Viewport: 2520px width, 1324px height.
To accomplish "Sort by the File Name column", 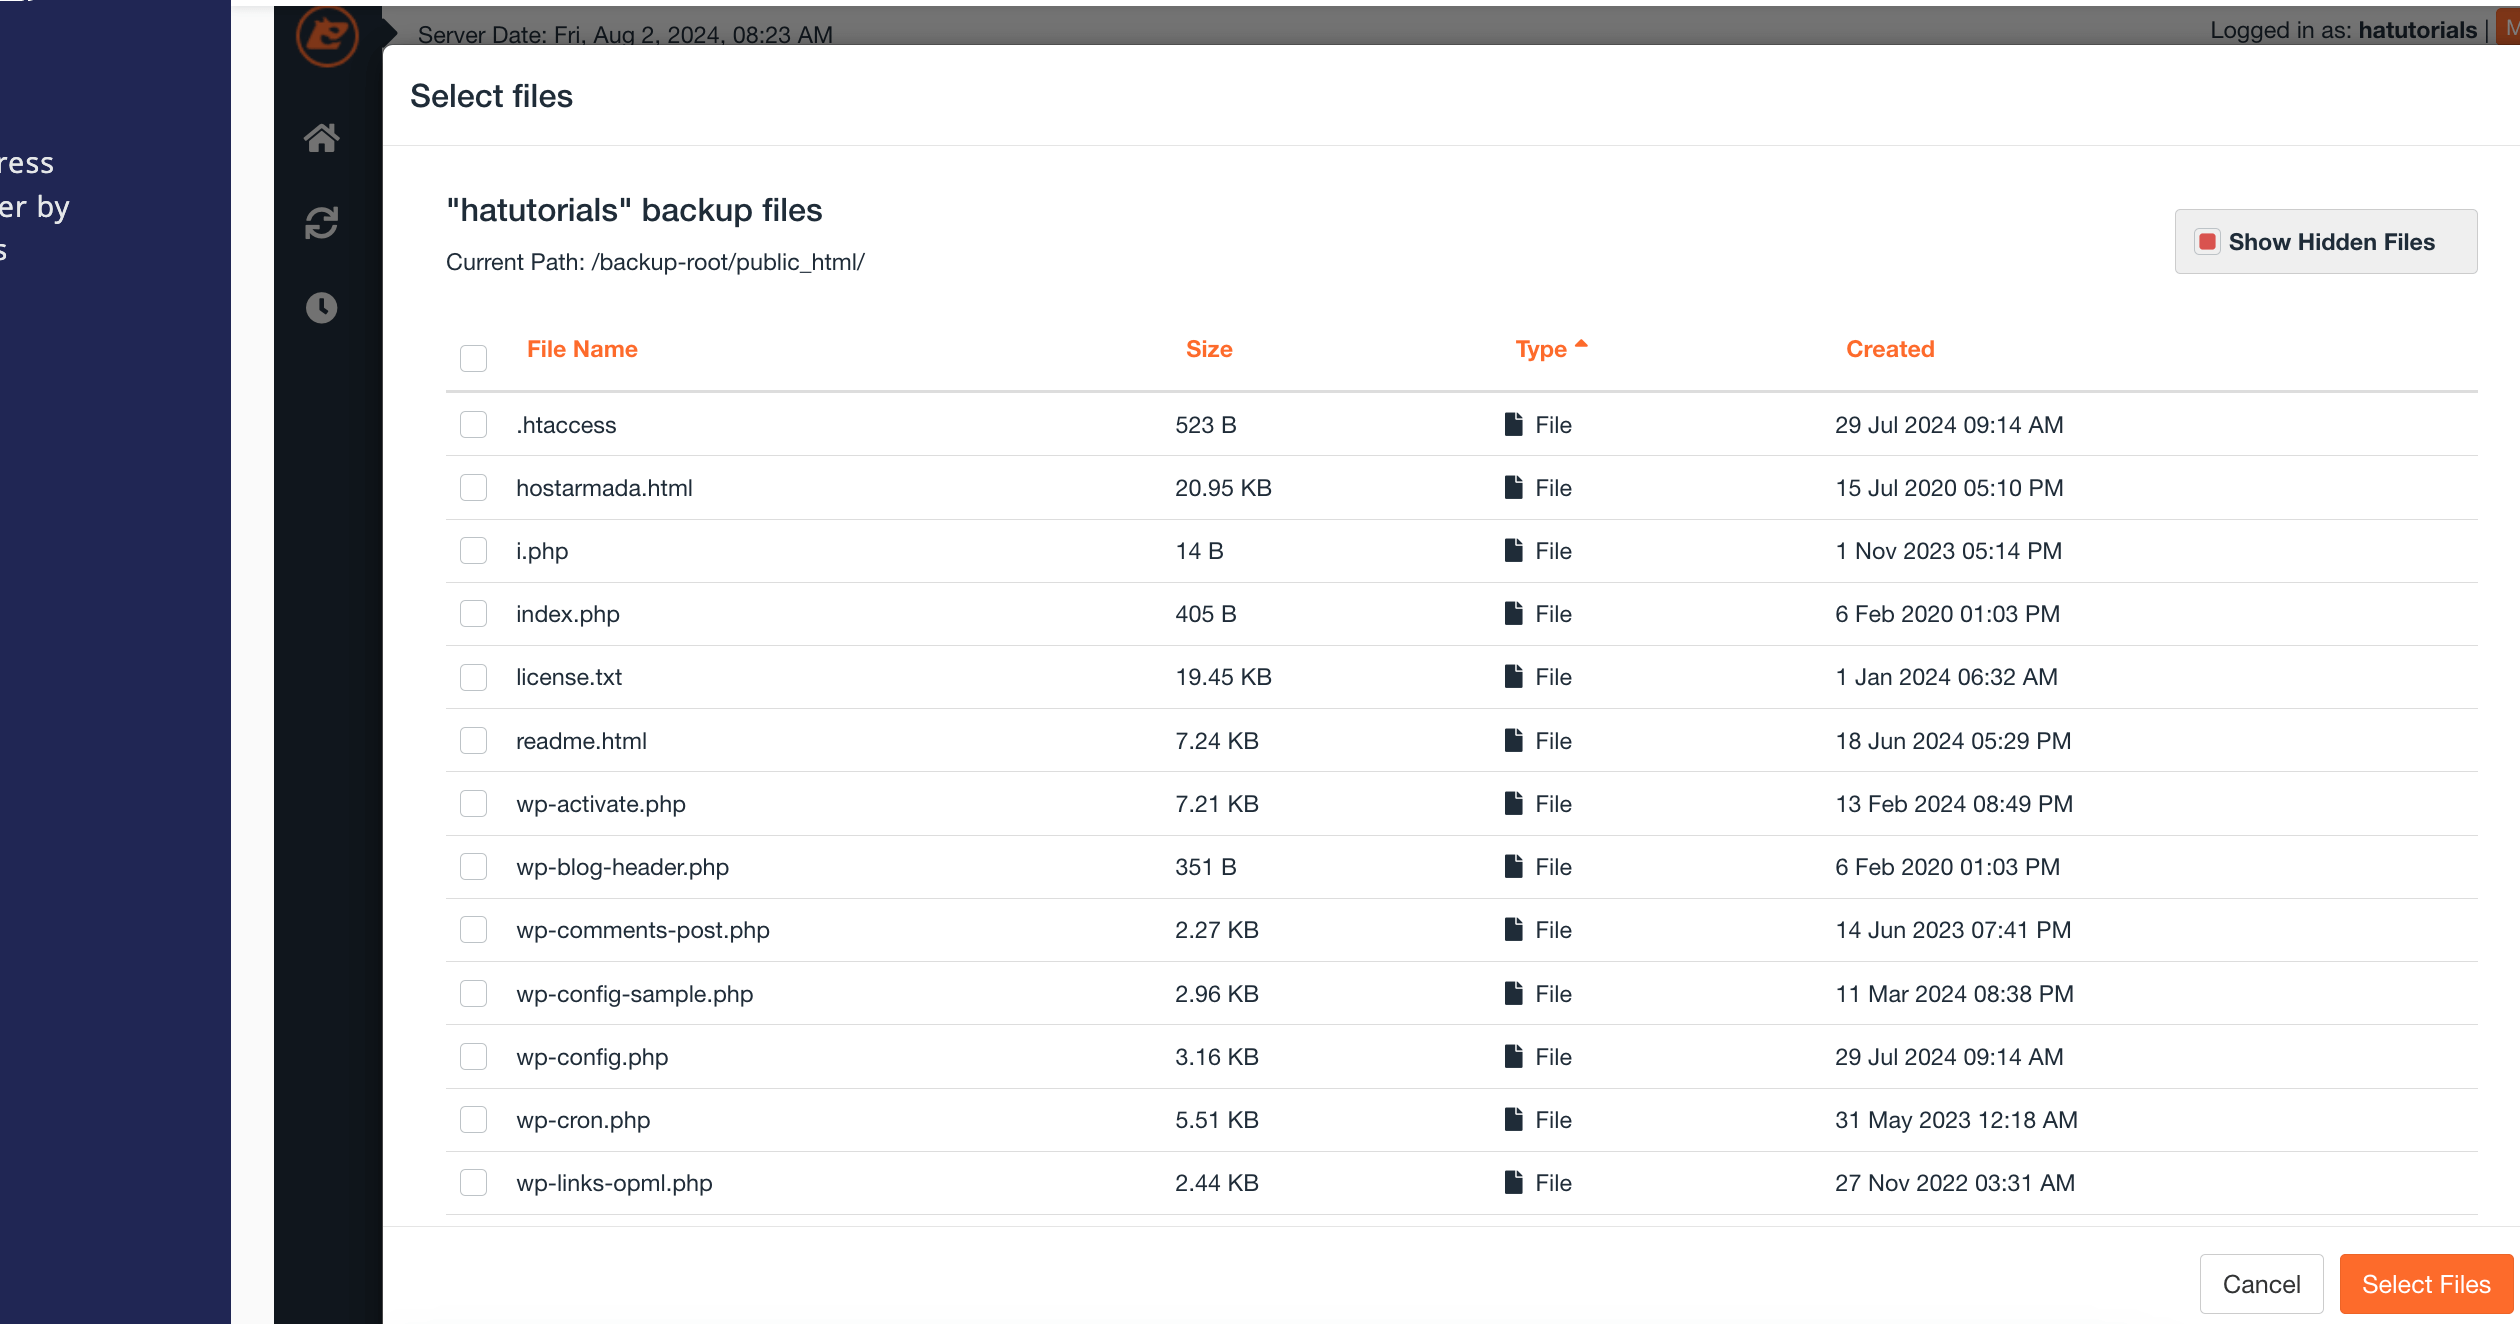I will (x=582, y=349).
